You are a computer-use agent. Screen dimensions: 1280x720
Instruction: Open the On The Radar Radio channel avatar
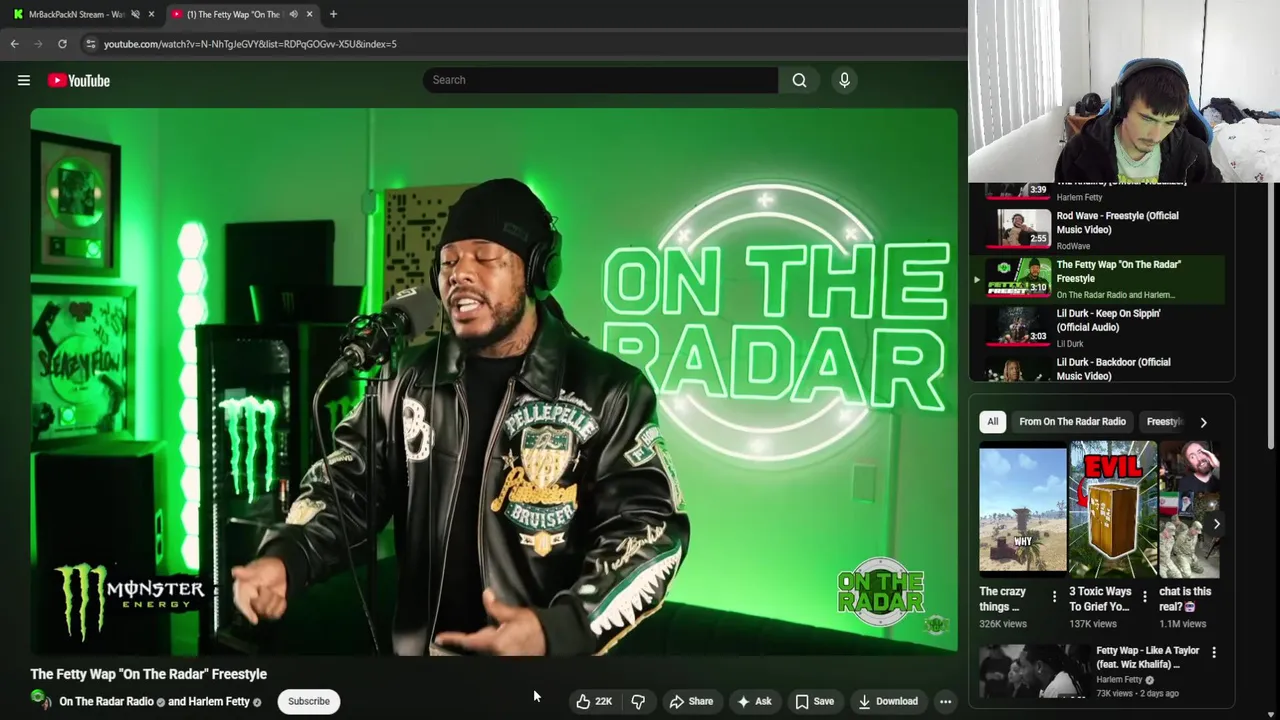(x=41, y=700)
